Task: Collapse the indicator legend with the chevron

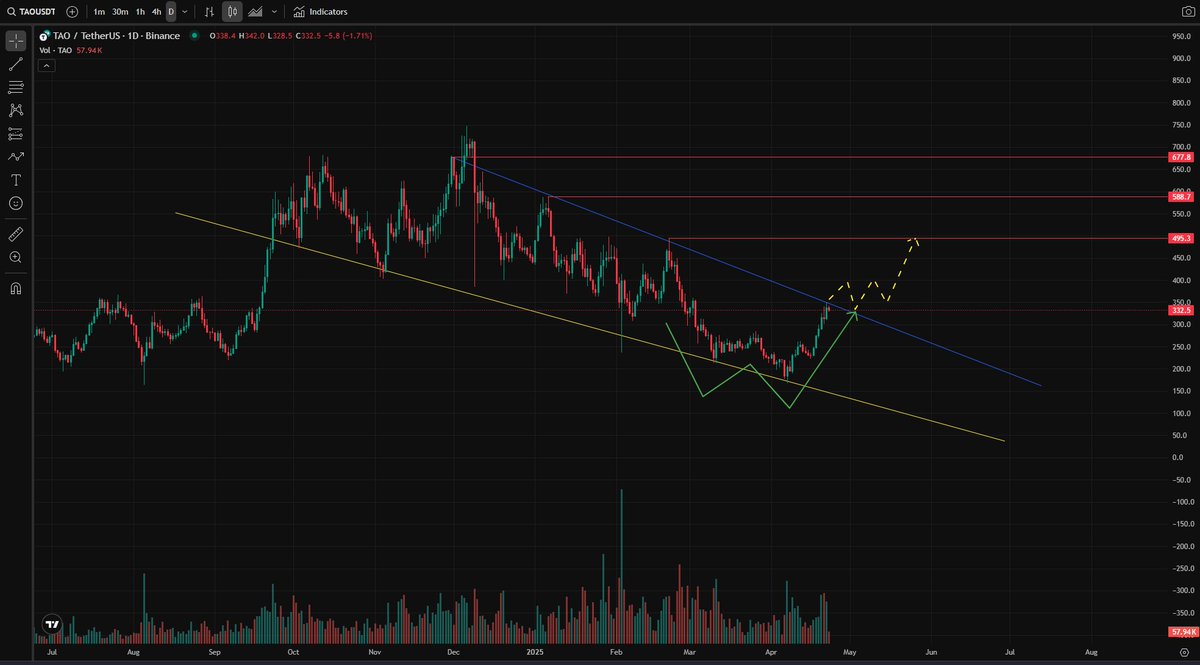Action: pos(46,65)
